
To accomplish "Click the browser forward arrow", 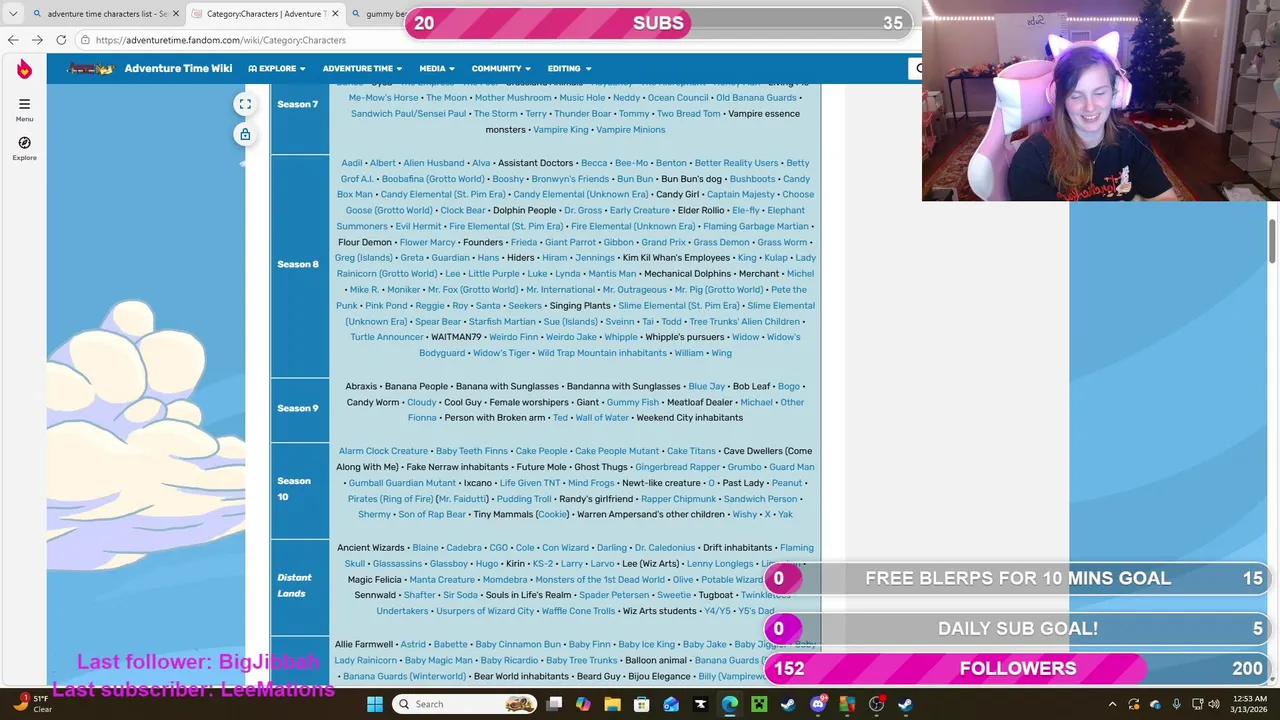I will (37, 40).
